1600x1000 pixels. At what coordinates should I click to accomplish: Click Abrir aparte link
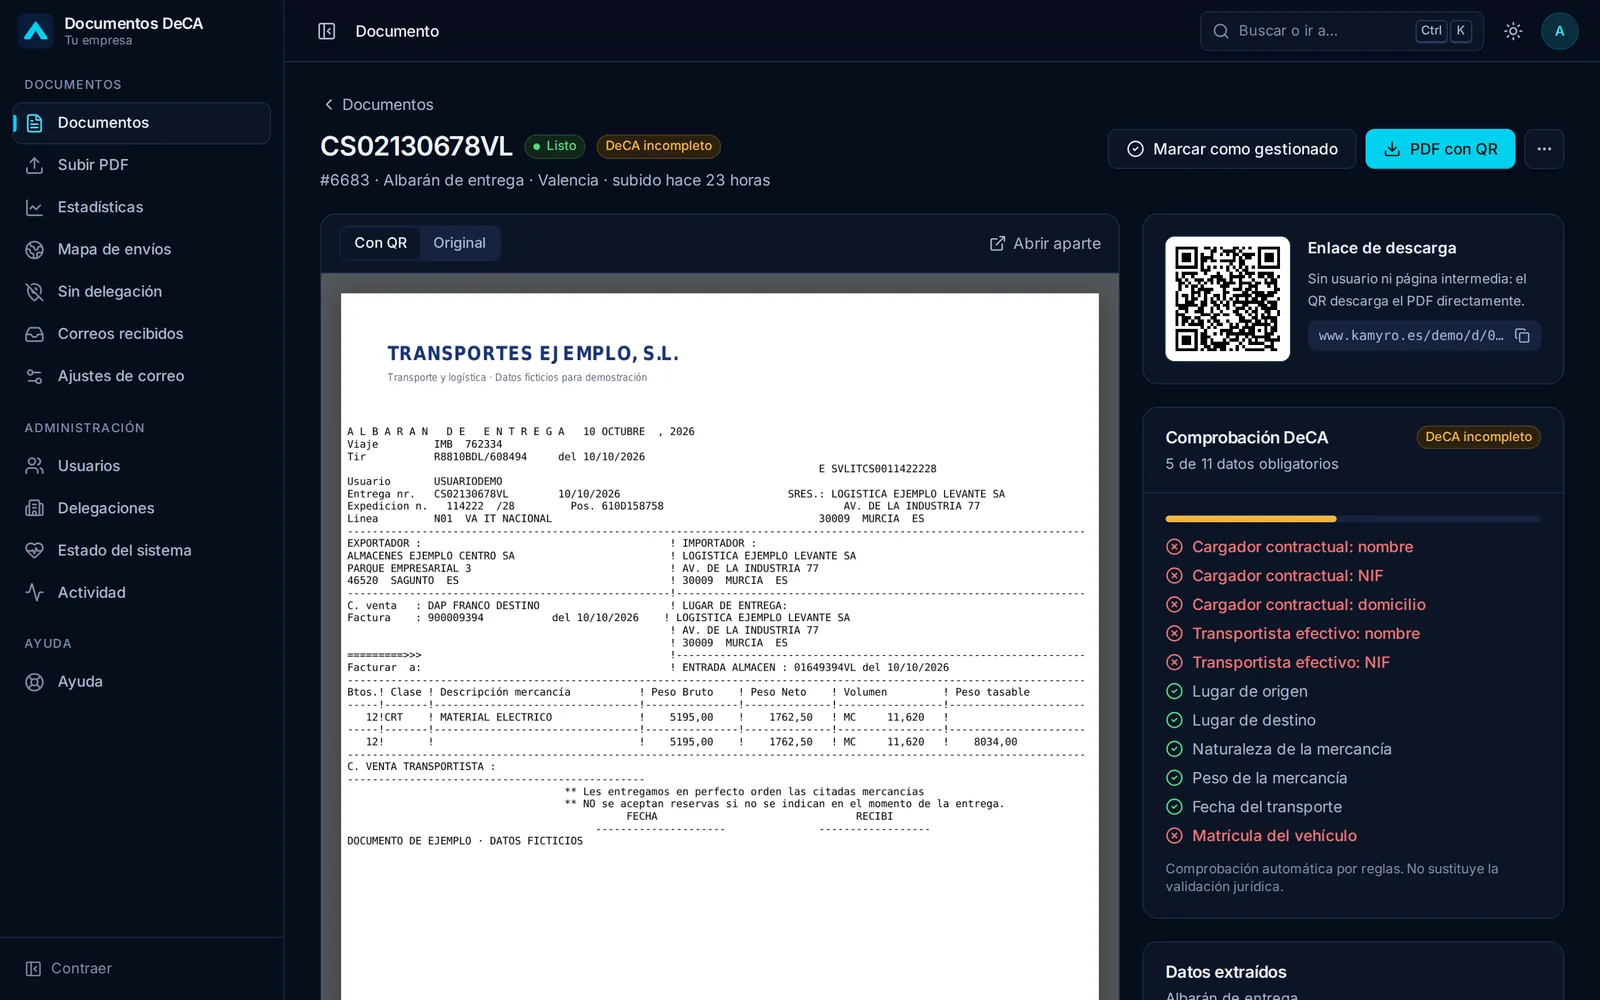(x=1045, y=243)
